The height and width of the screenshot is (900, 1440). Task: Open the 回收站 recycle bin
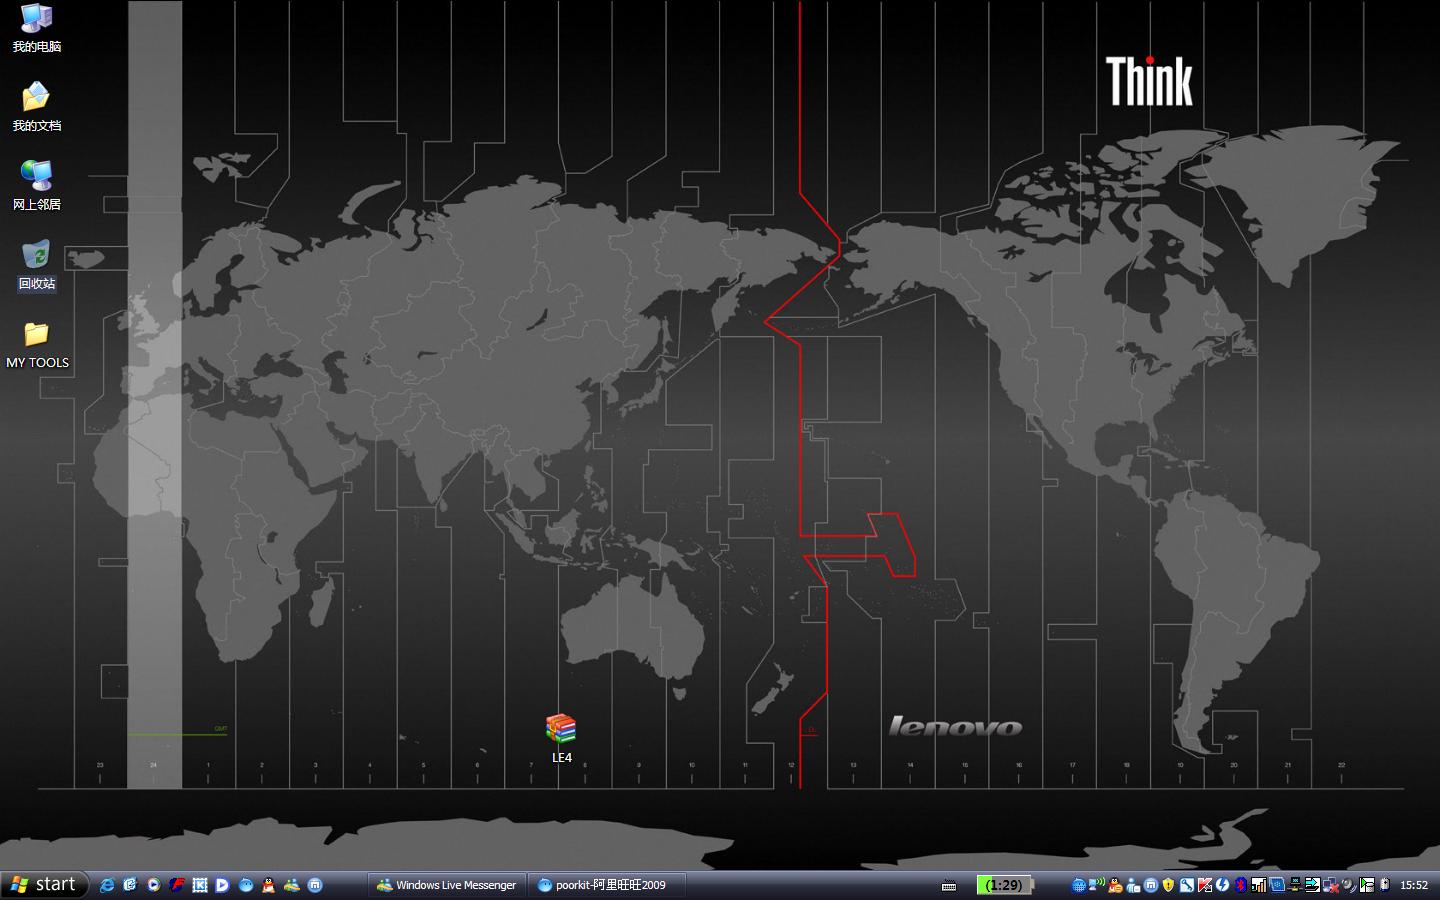[x=36, y=264]
